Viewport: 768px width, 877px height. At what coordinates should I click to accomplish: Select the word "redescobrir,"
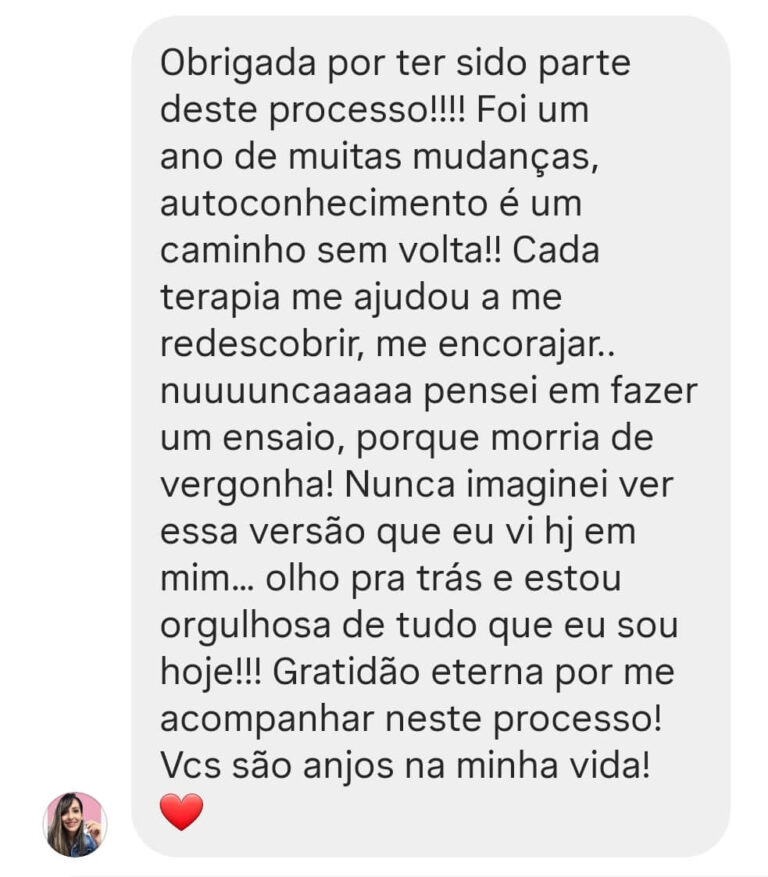point(263,345)
